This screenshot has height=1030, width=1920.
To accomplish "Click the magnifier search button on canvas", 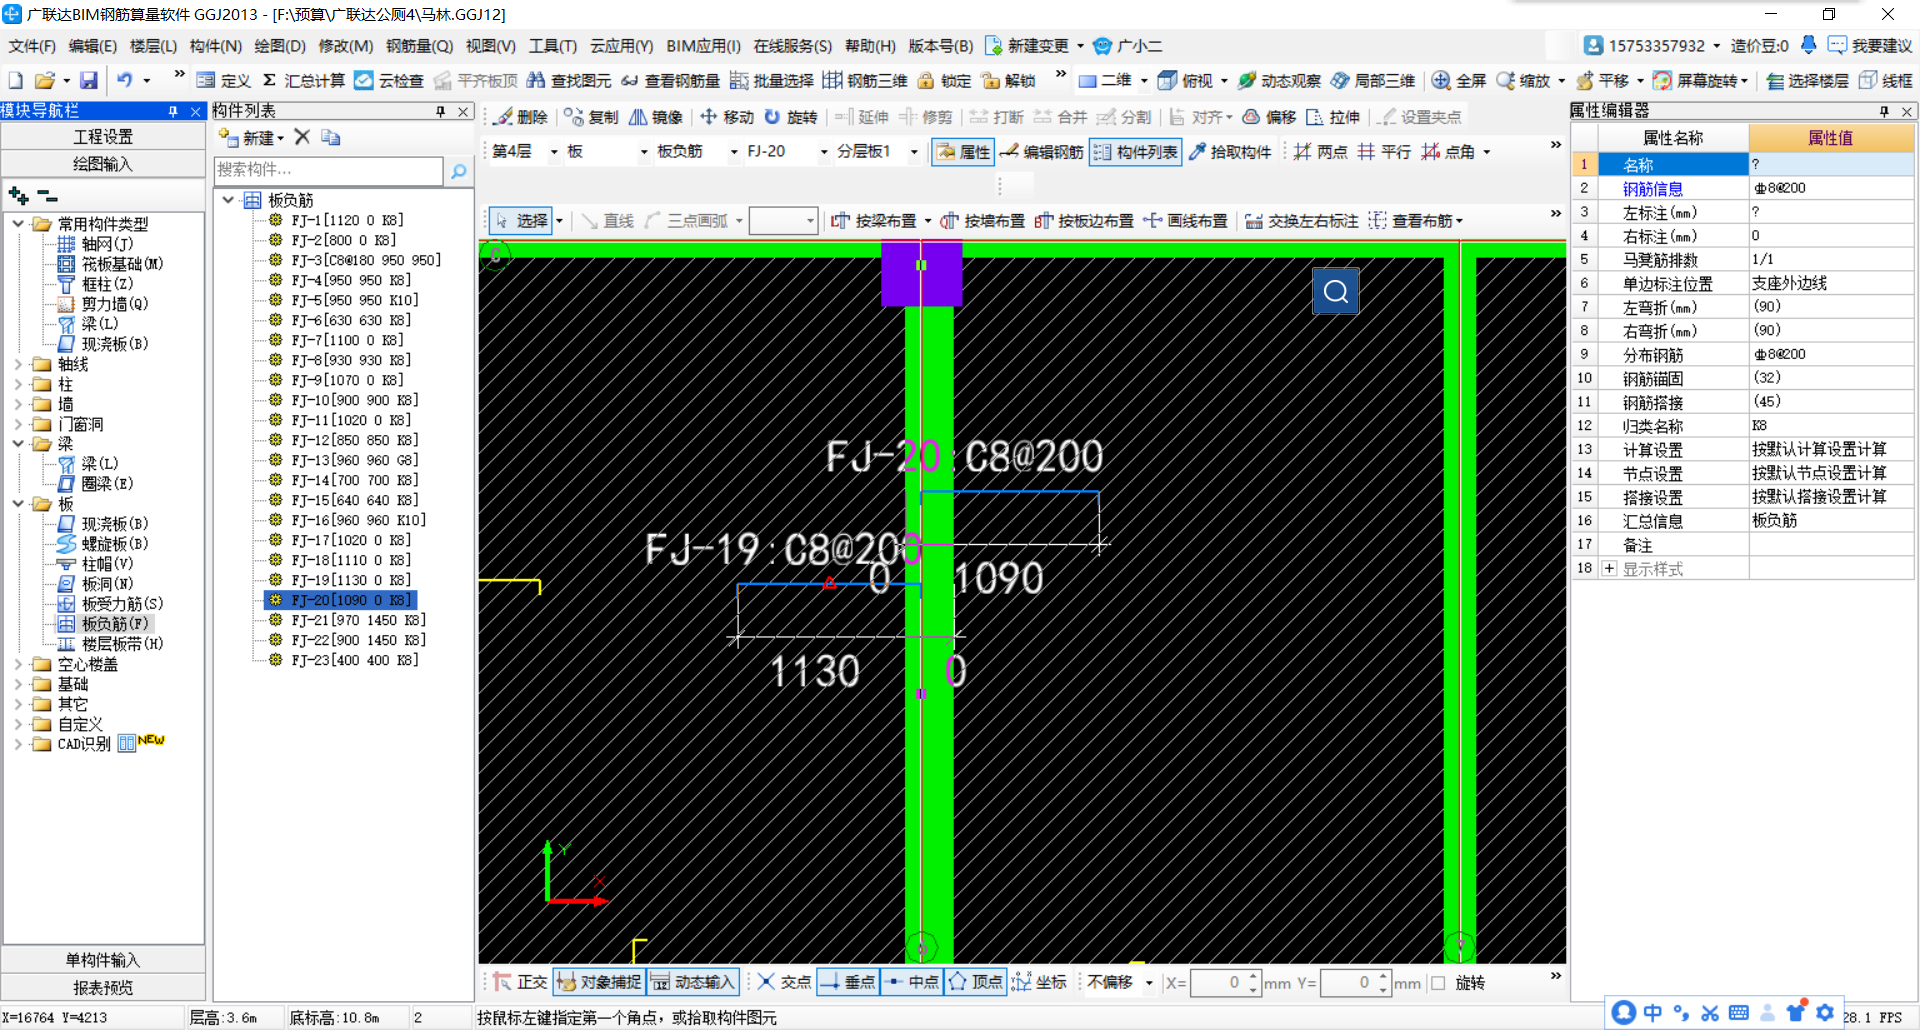I will point(1335,291).
